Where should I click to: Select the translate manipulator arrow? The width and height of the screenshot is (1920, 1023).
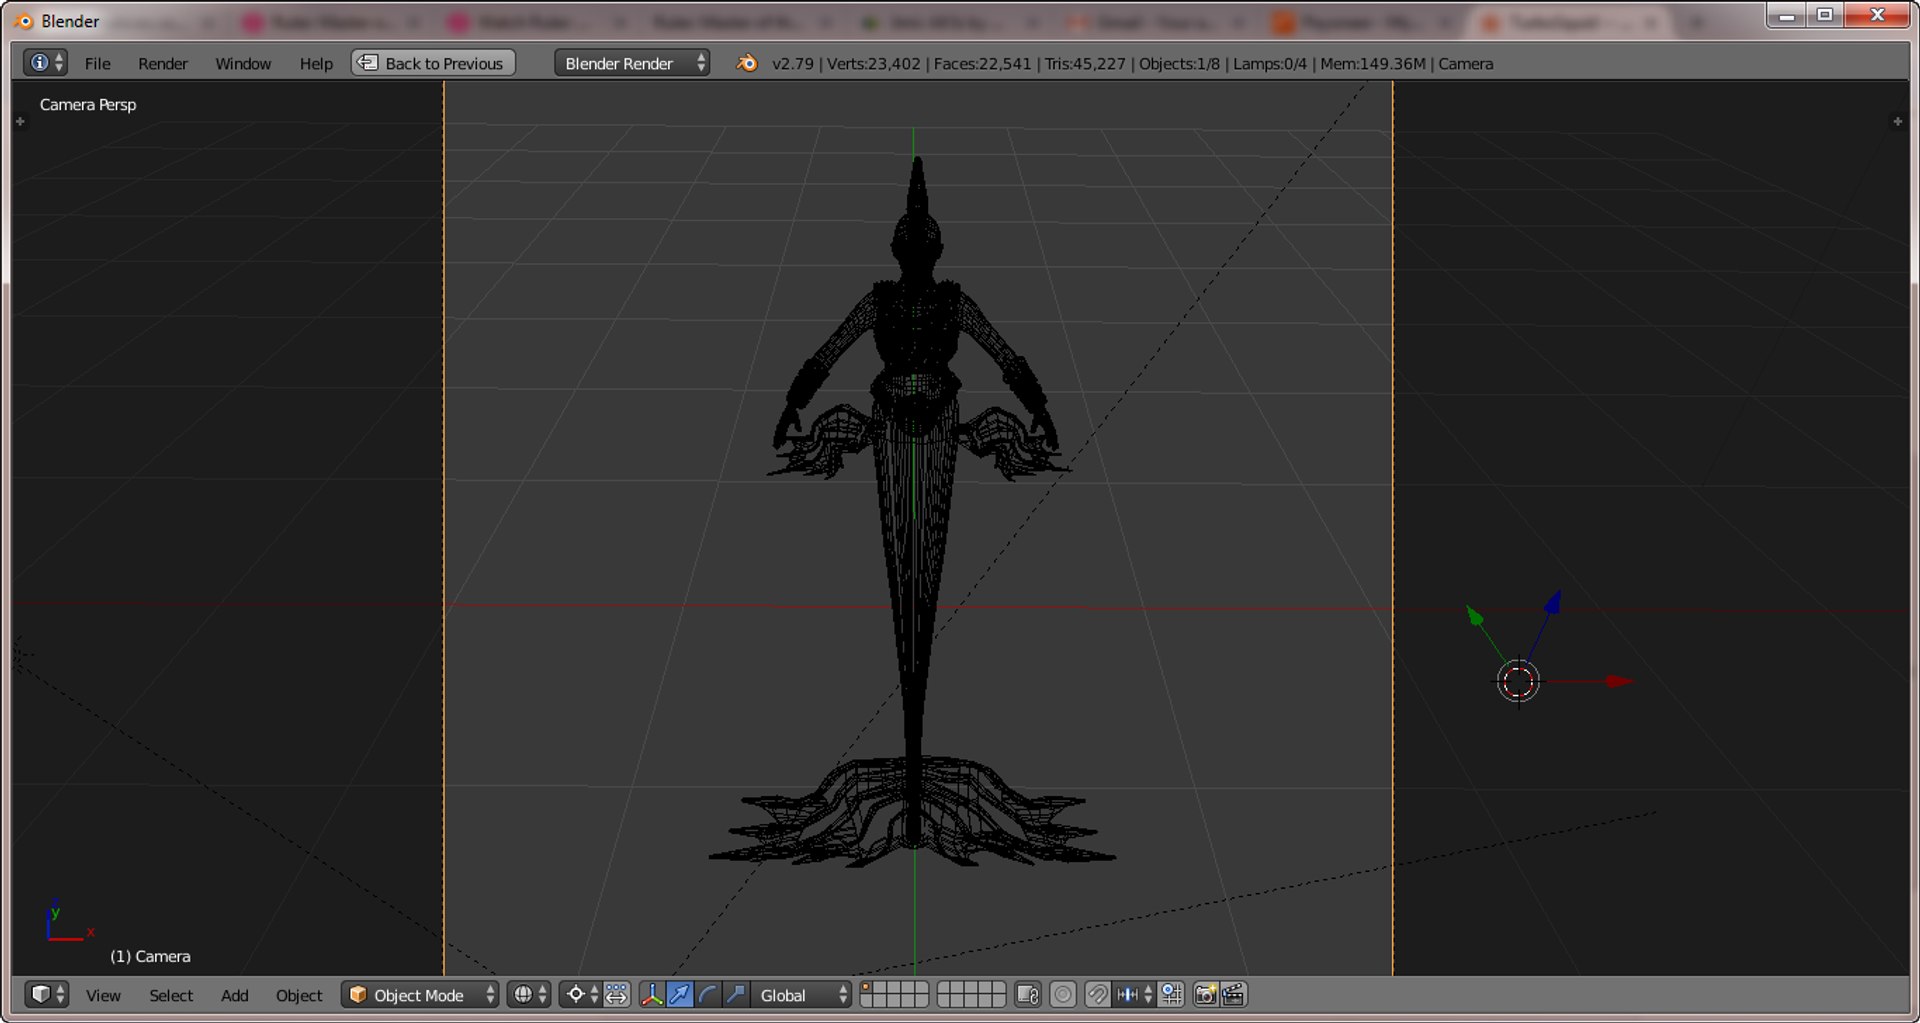point(680,994)
